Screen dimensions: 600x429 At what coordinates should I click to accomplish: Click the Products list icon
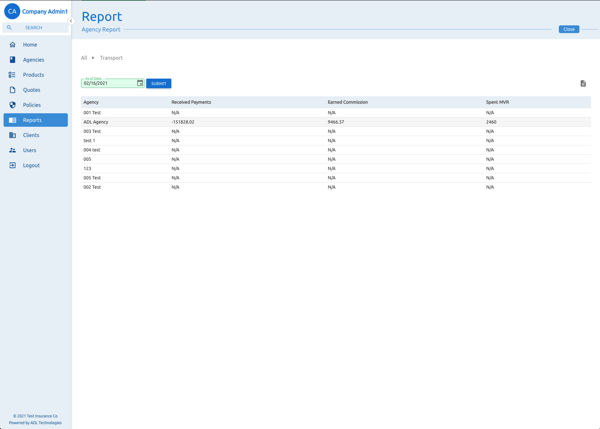pos(12,75)
